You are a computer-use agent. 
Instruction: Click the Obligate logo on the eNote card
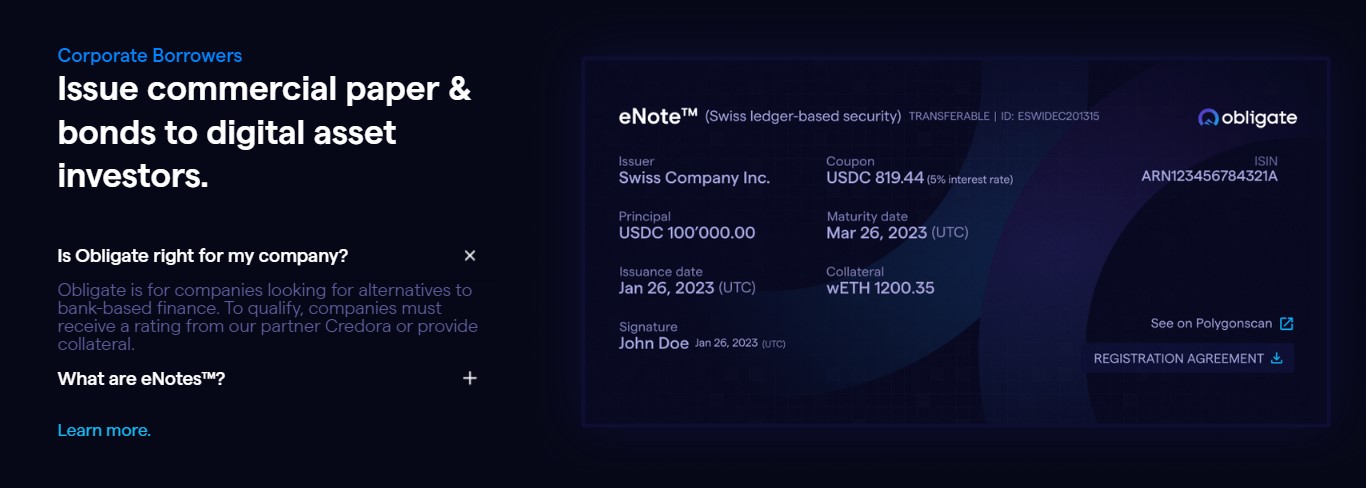coord(1247,118)
